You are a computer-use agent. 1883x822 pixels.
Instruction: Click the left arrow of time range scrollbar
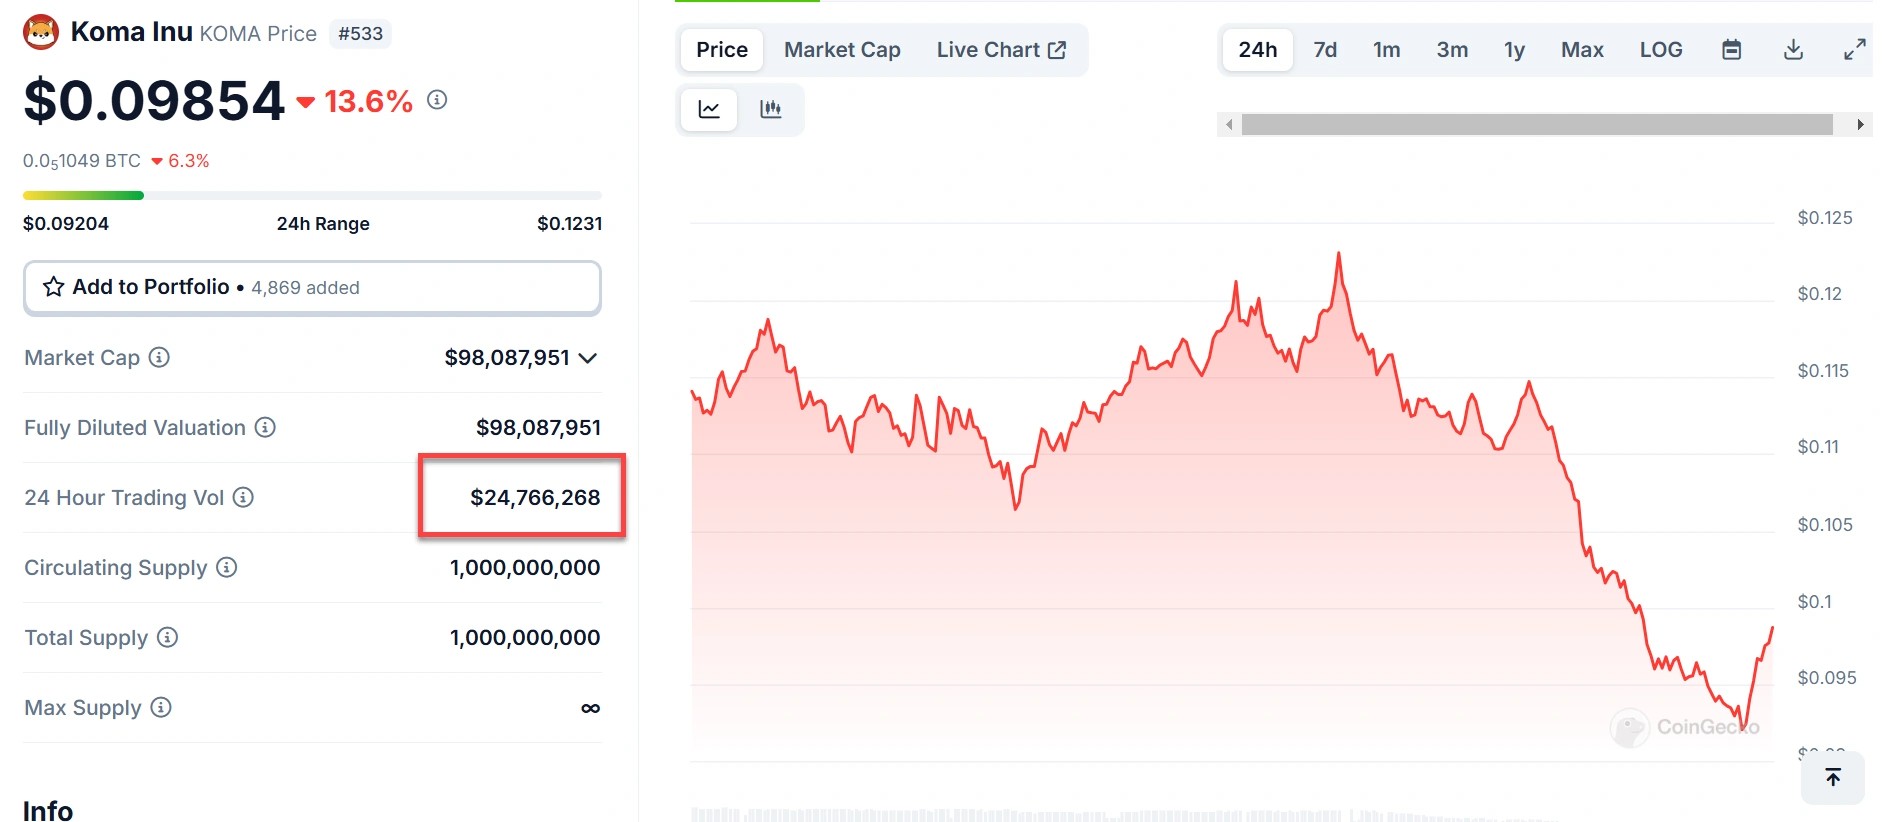tap(1229, 125)
